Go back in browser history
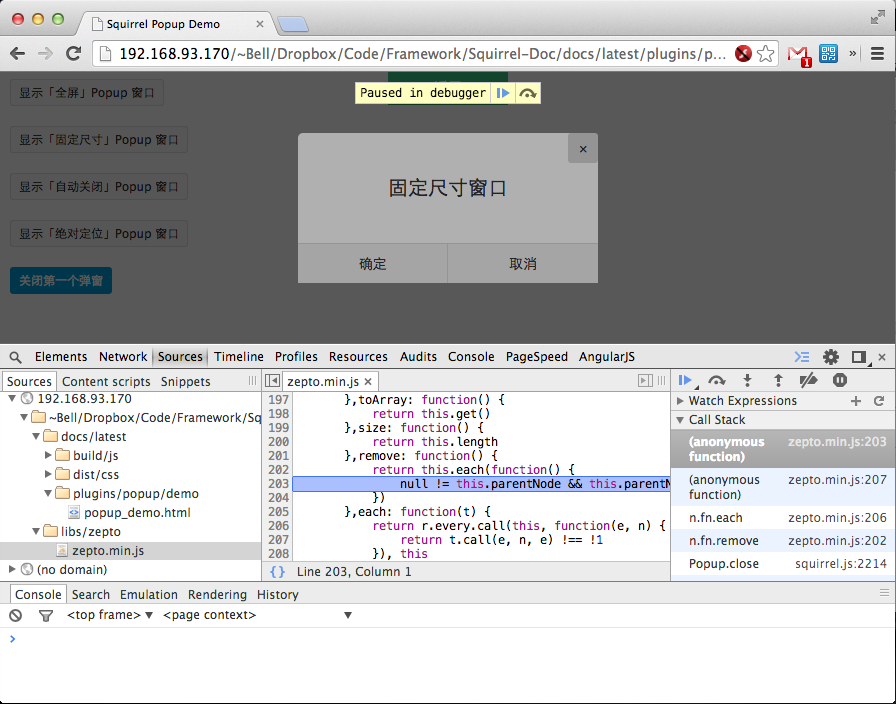Image resolution: width=896 pixels, height=704 pixels. (x=18, y=54)
